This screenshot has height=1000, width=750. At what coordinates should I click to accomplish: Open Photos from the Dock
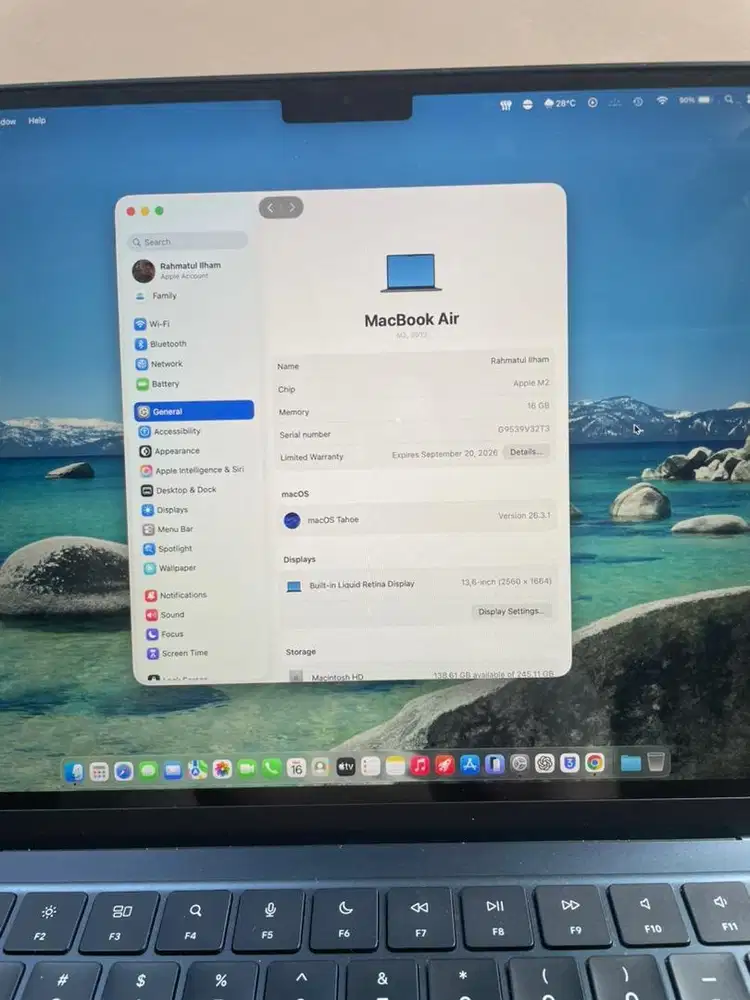click(x=222, y=769)
